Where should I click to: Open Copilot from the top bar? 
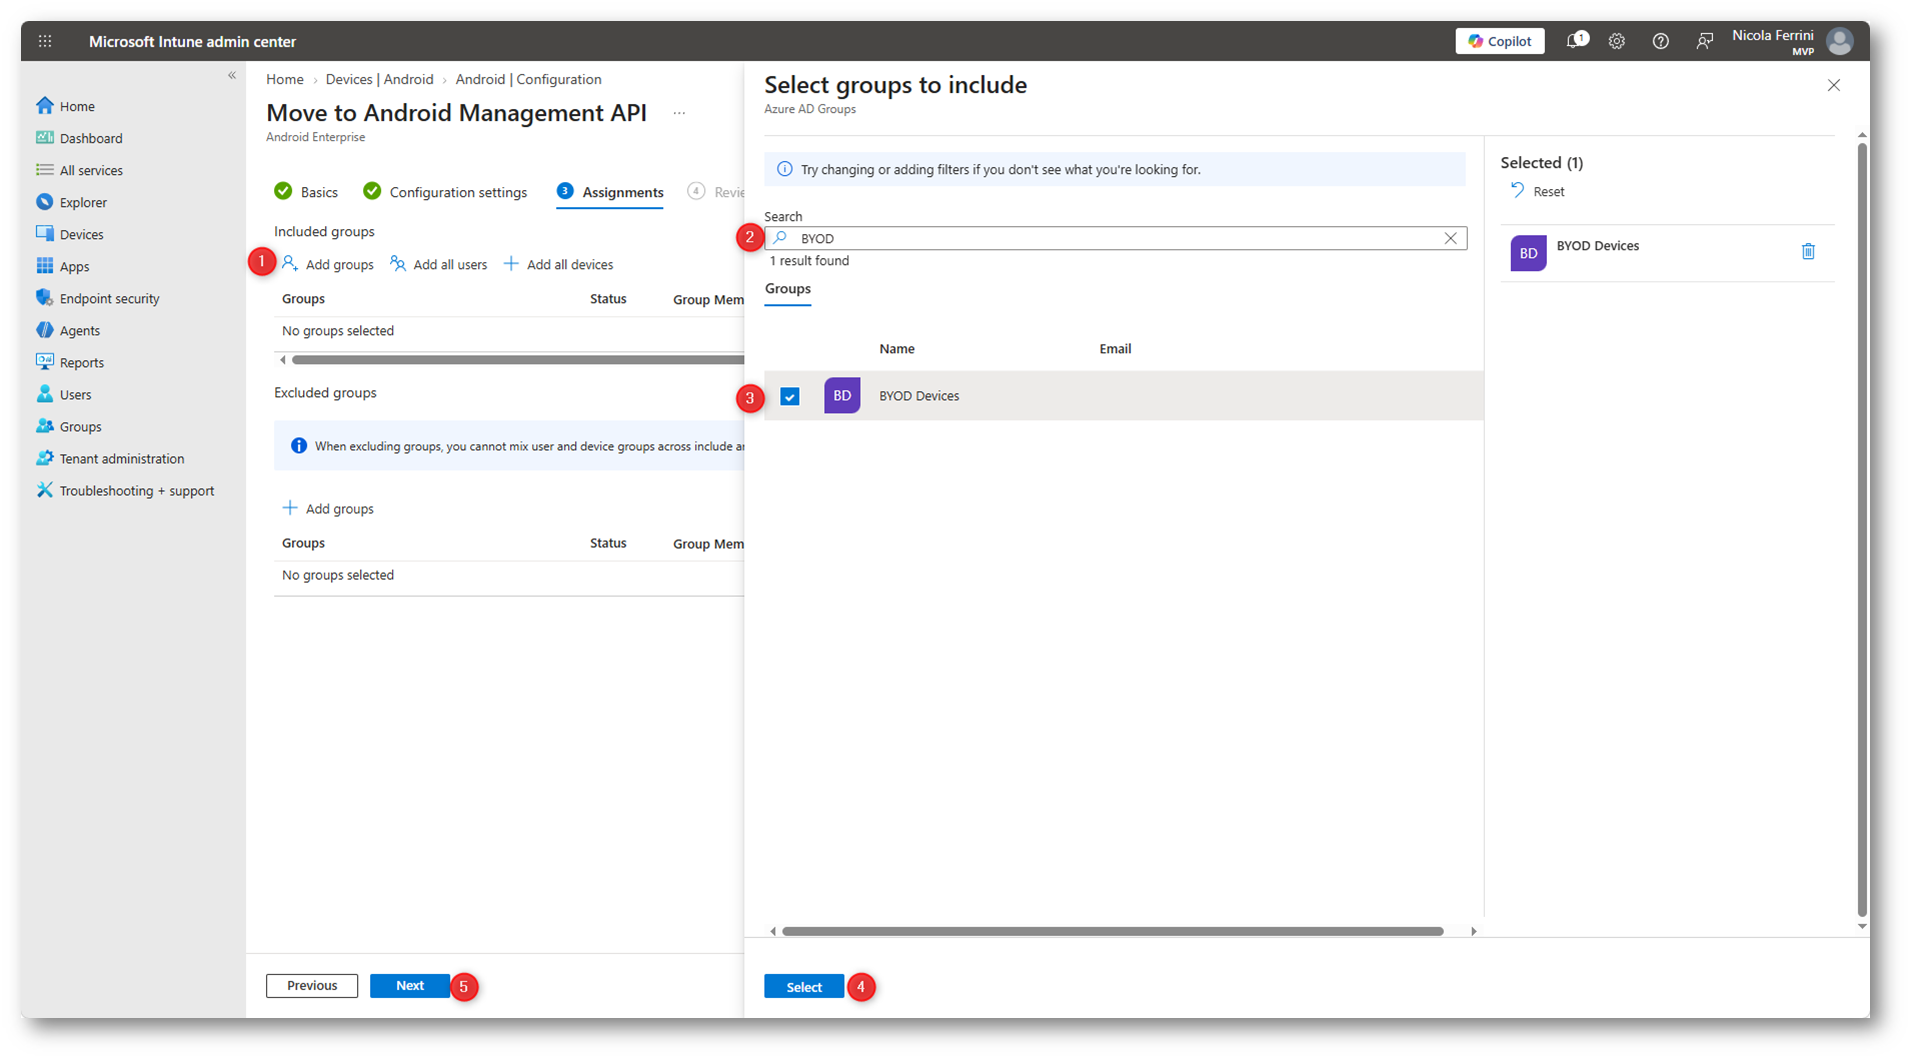point(1499,41)
